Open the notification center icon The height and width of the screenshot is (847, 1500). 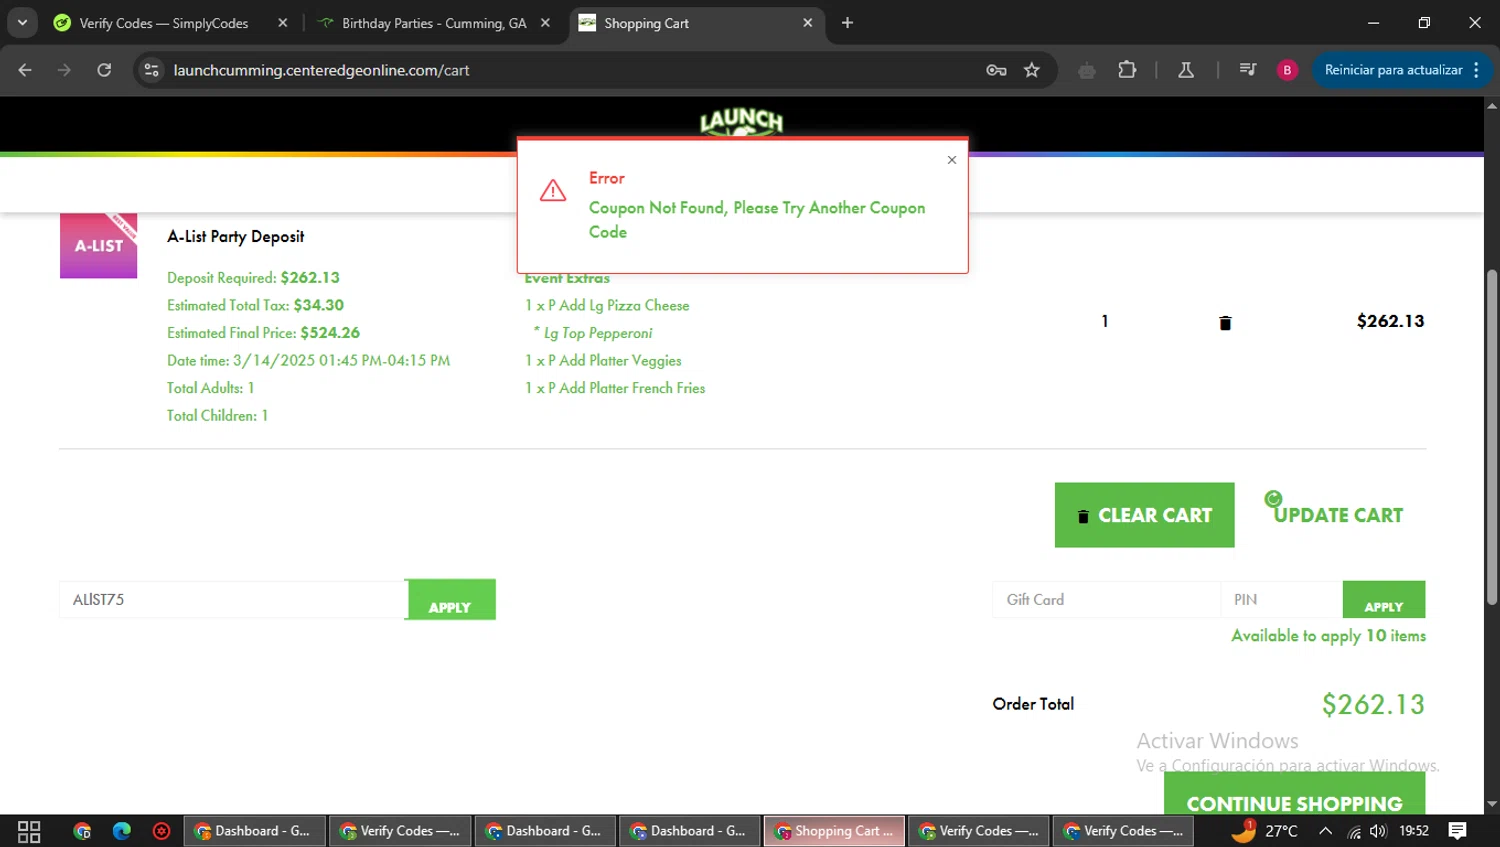[1457, 831]
